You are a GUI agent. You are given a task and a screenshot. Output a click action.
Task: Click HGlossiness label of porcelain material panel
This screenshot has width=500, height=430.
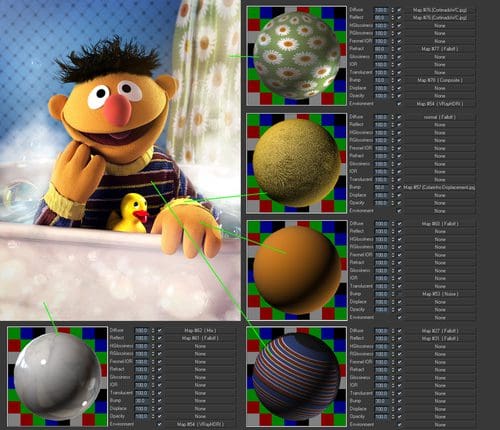click(x=122, y=346)
